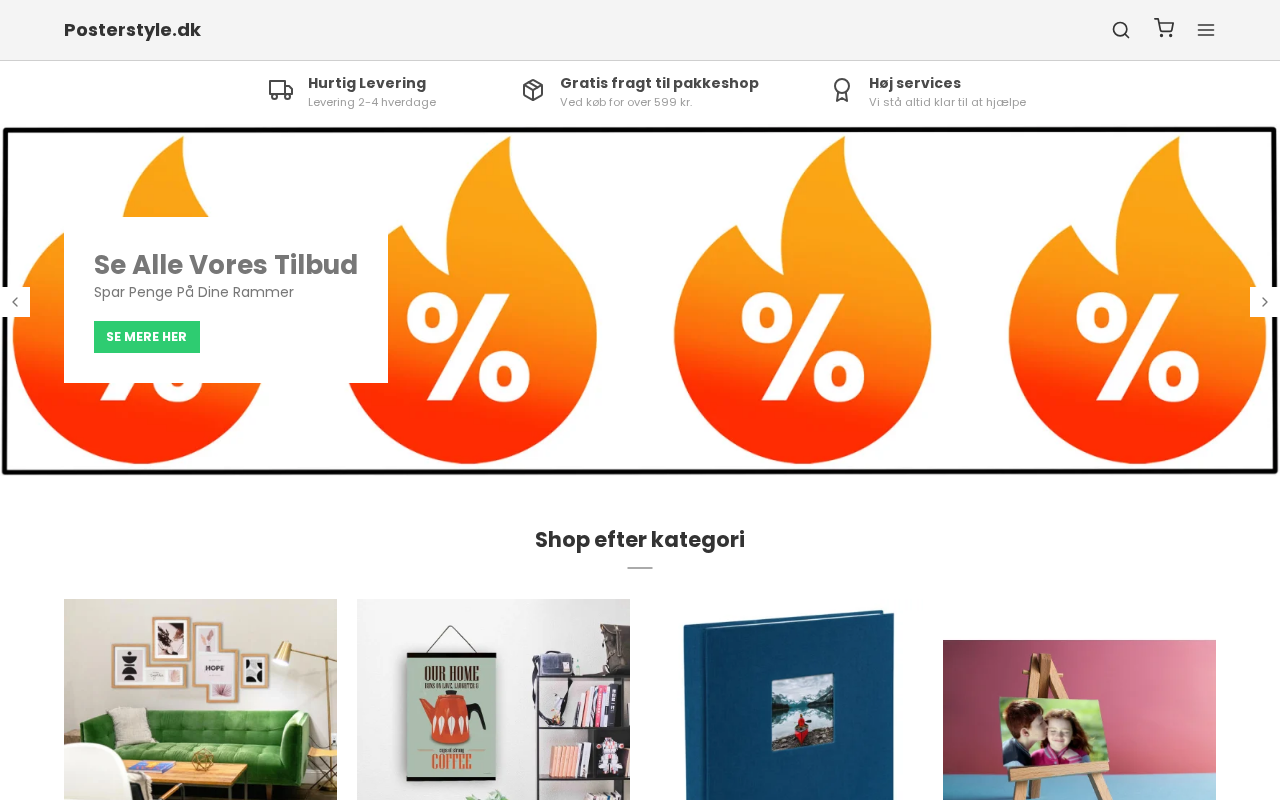Go to next banner slide

[1265, 302]
